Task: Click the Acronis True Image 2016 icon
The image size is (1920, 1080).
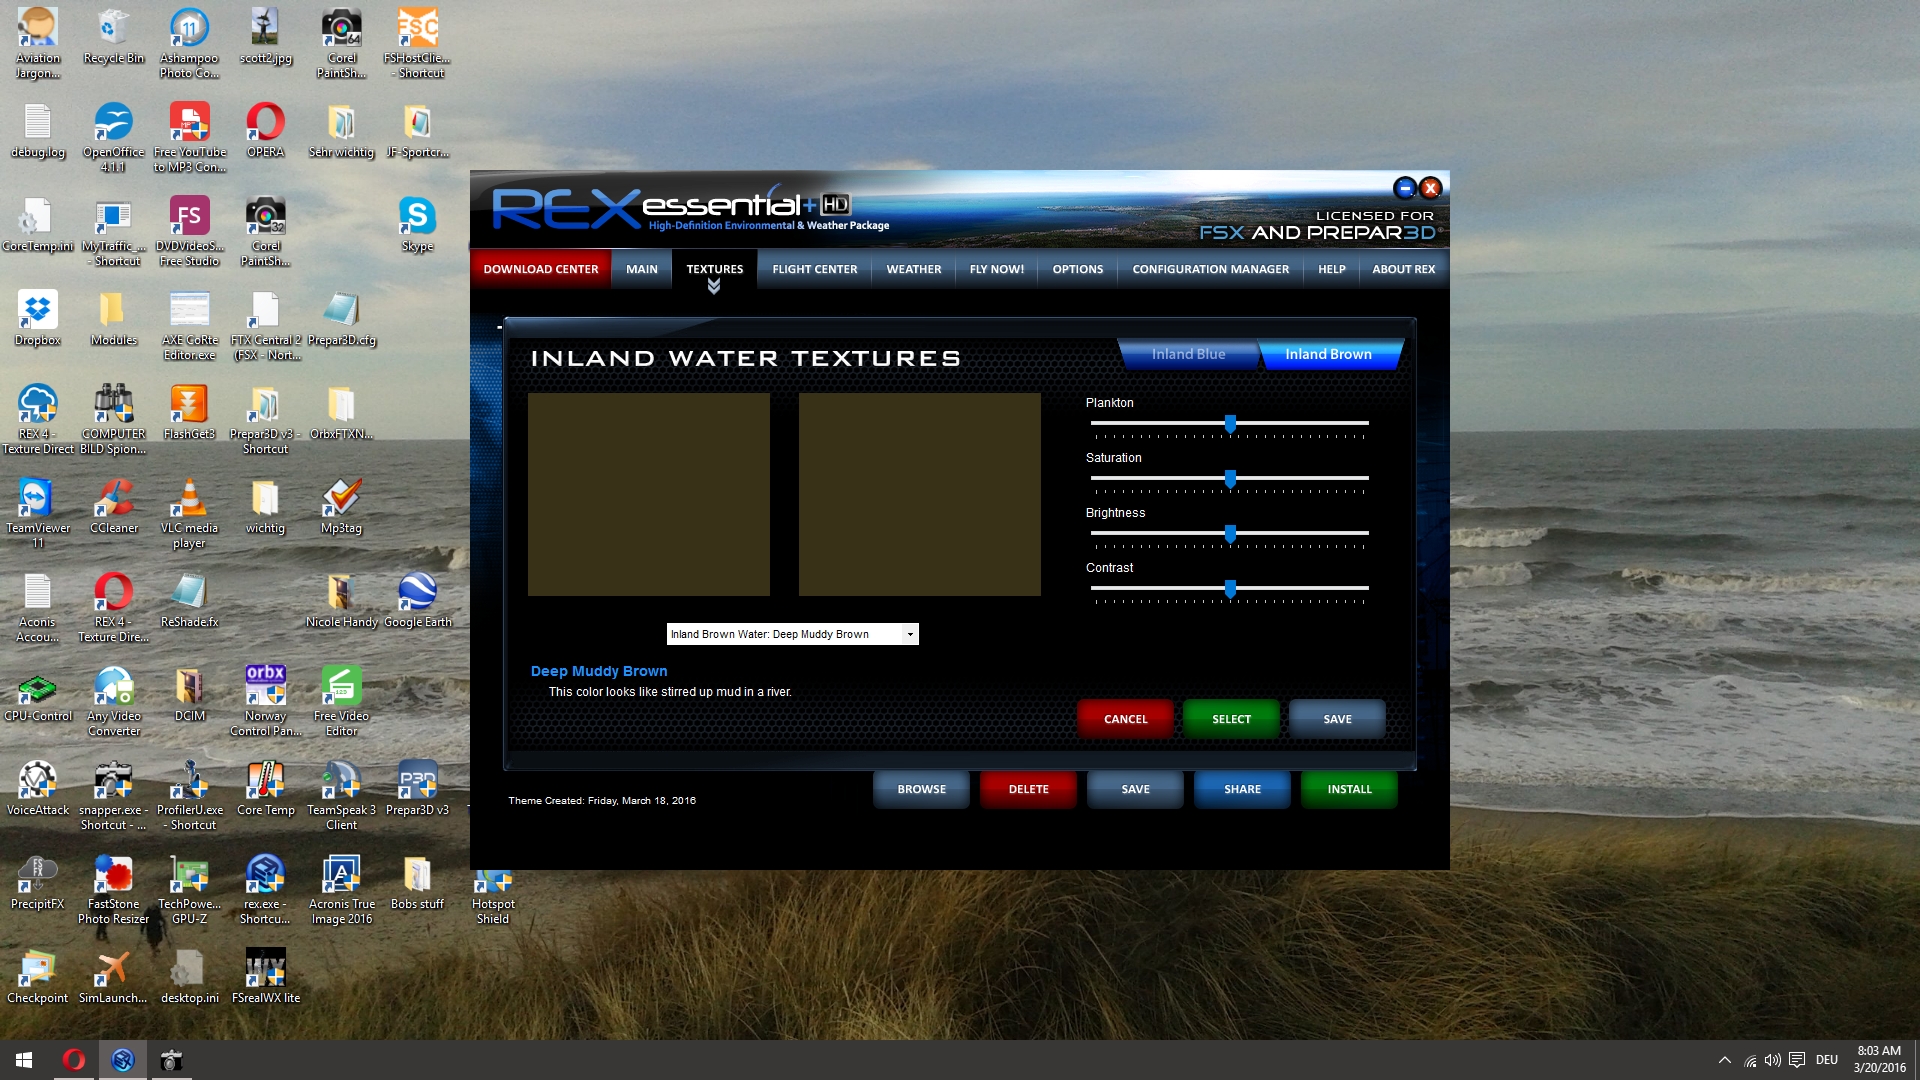Action: pyautogui.click(x=341, y=889)
